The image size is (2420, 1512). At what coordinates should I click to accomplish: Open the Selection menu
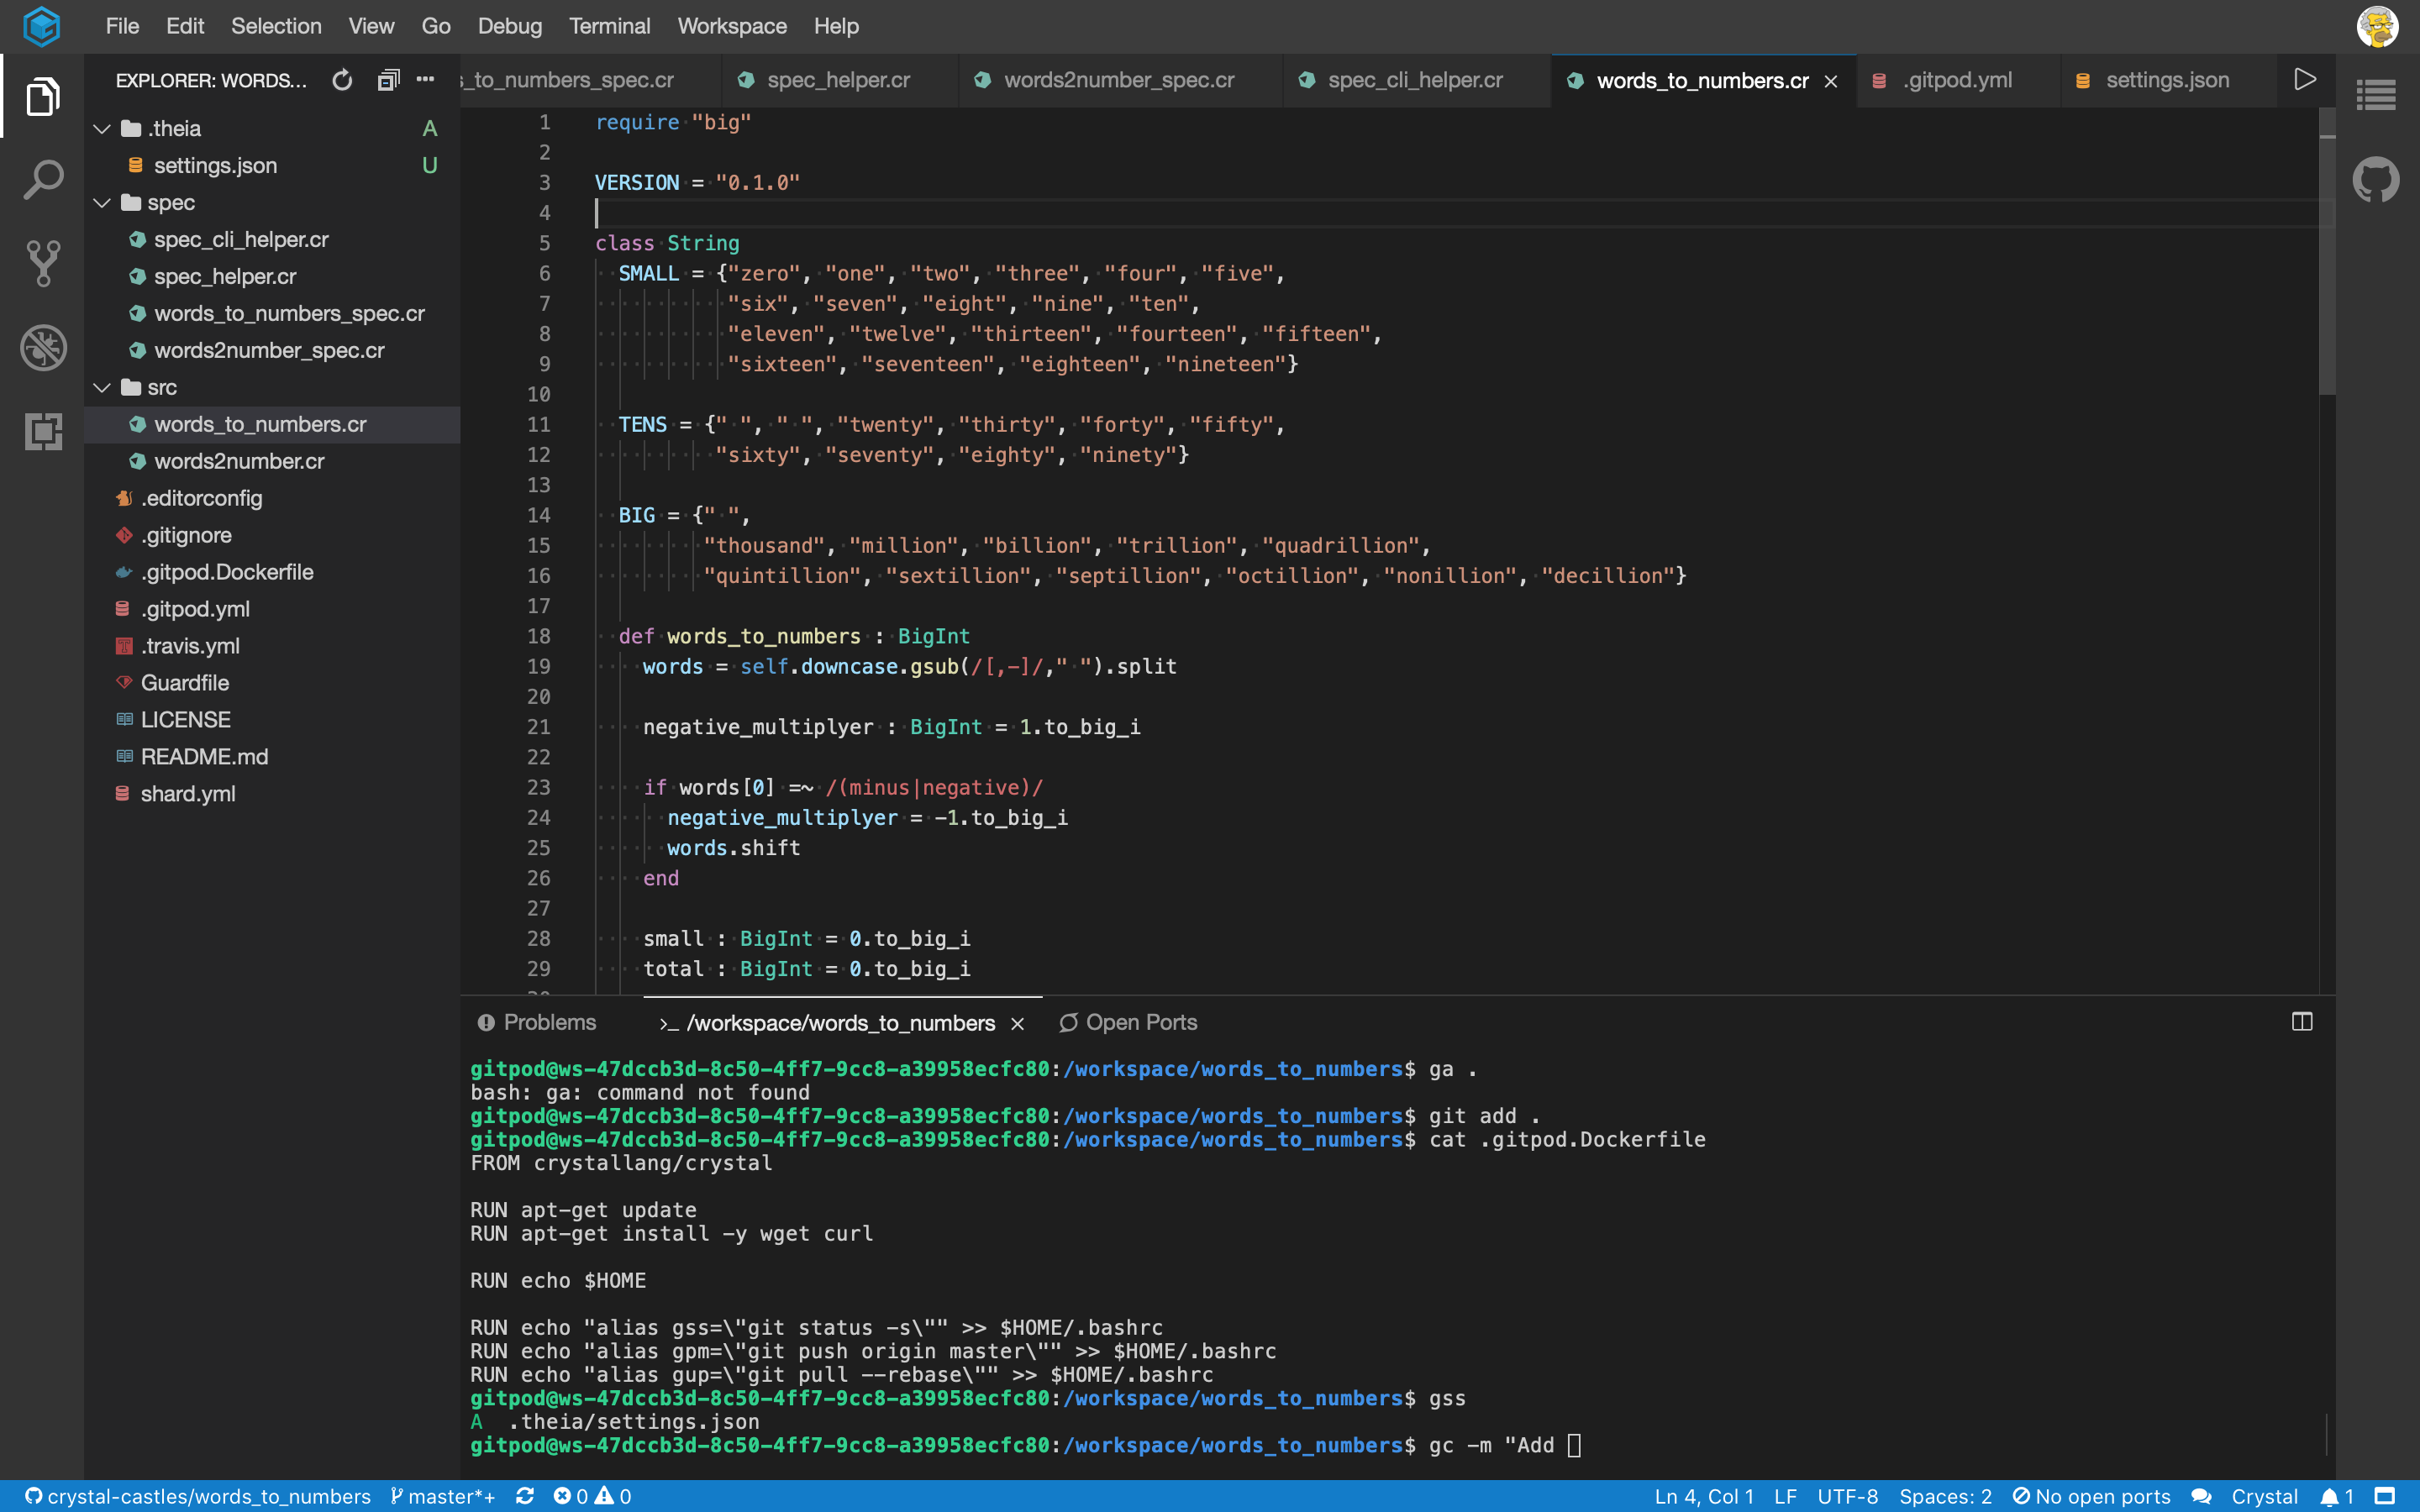pyautogui.click(x=276, y=26)
